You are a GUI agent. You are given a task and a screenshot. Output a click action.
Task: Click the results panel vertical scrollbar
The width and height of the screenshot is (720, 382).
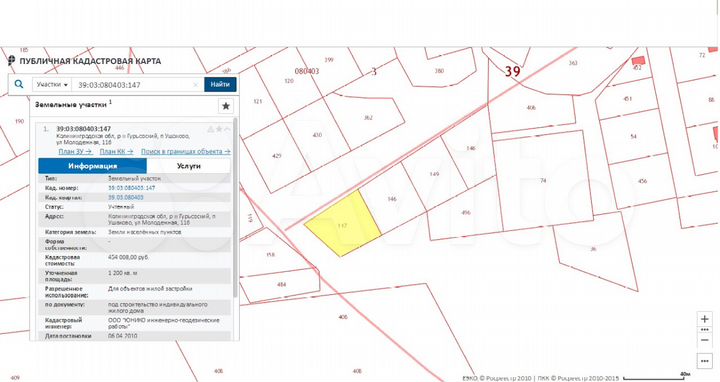tap(236, 207)
